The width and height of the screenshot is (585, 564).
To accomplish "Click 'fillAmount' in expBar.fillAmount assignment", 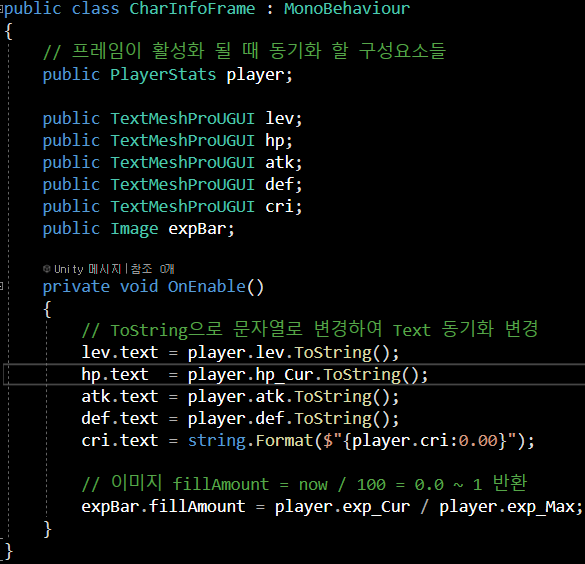I will point(197,506).
